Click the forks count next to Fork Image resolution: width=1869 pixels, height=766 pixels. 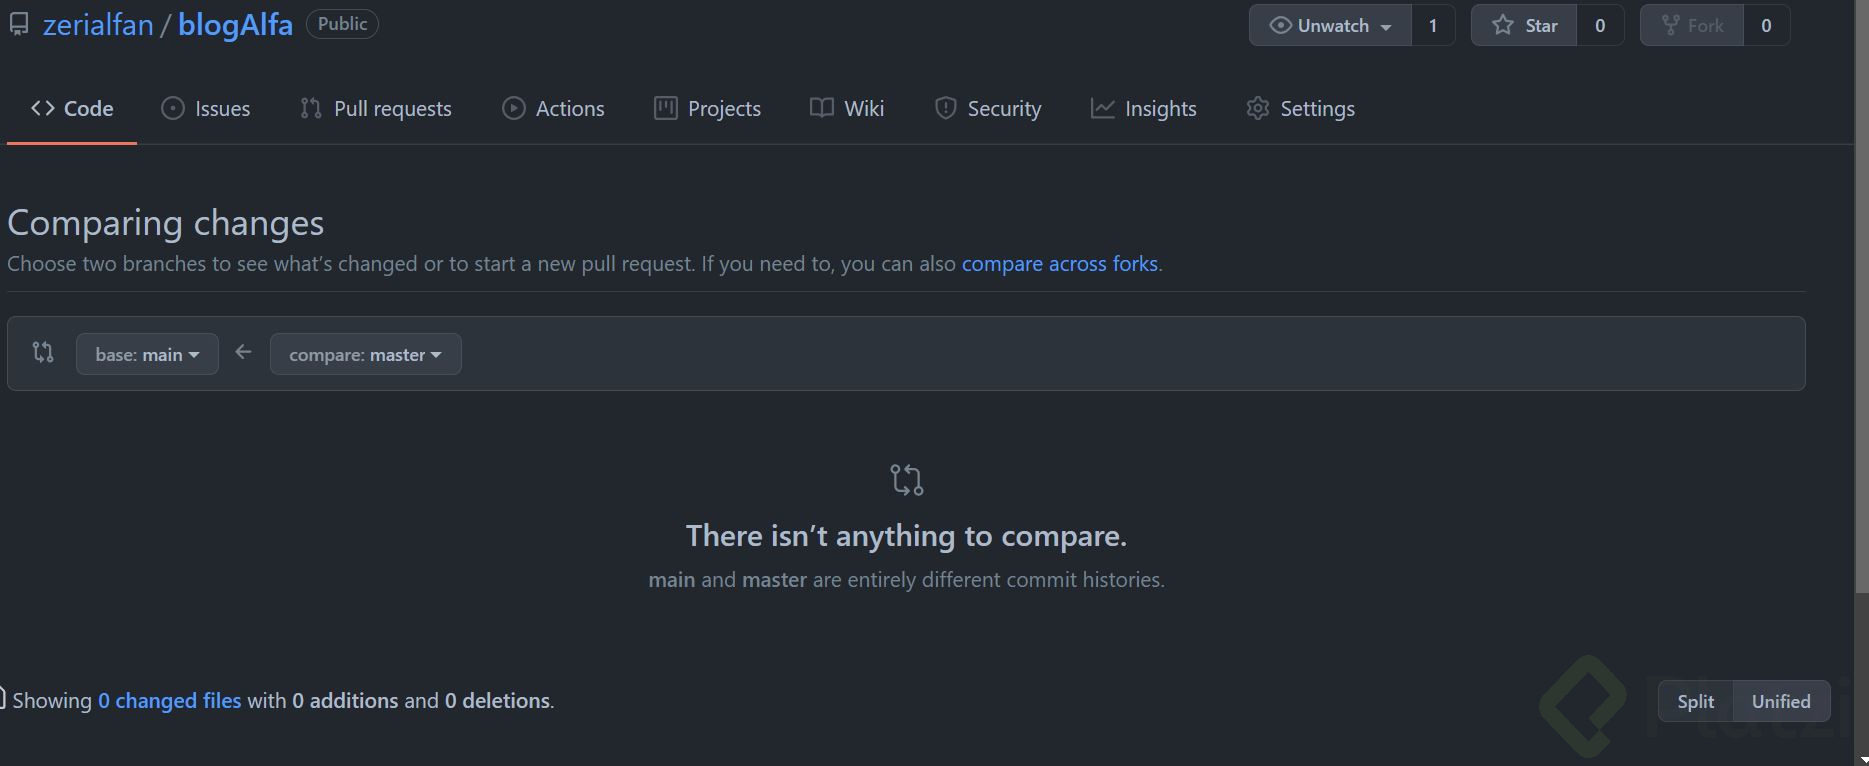coord(1766,25)
